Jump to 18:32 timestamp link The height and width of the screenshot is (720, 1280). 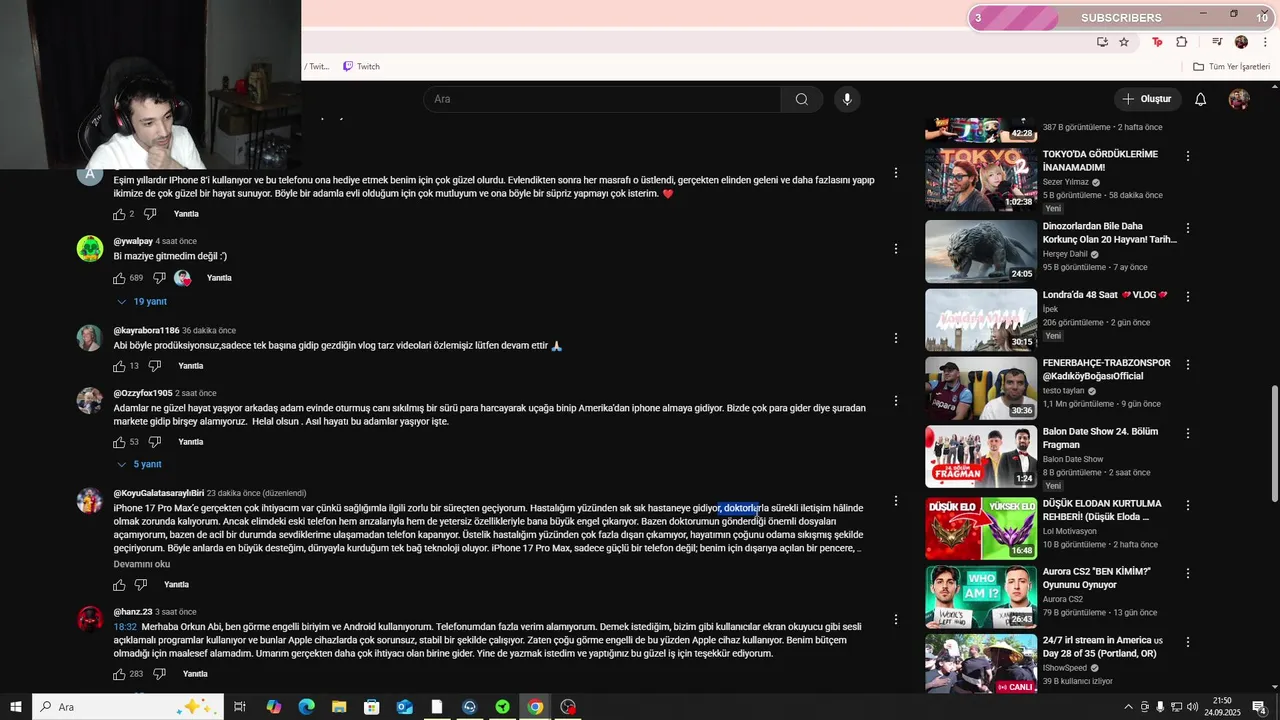pyautogui.click(x=125, y=627)
